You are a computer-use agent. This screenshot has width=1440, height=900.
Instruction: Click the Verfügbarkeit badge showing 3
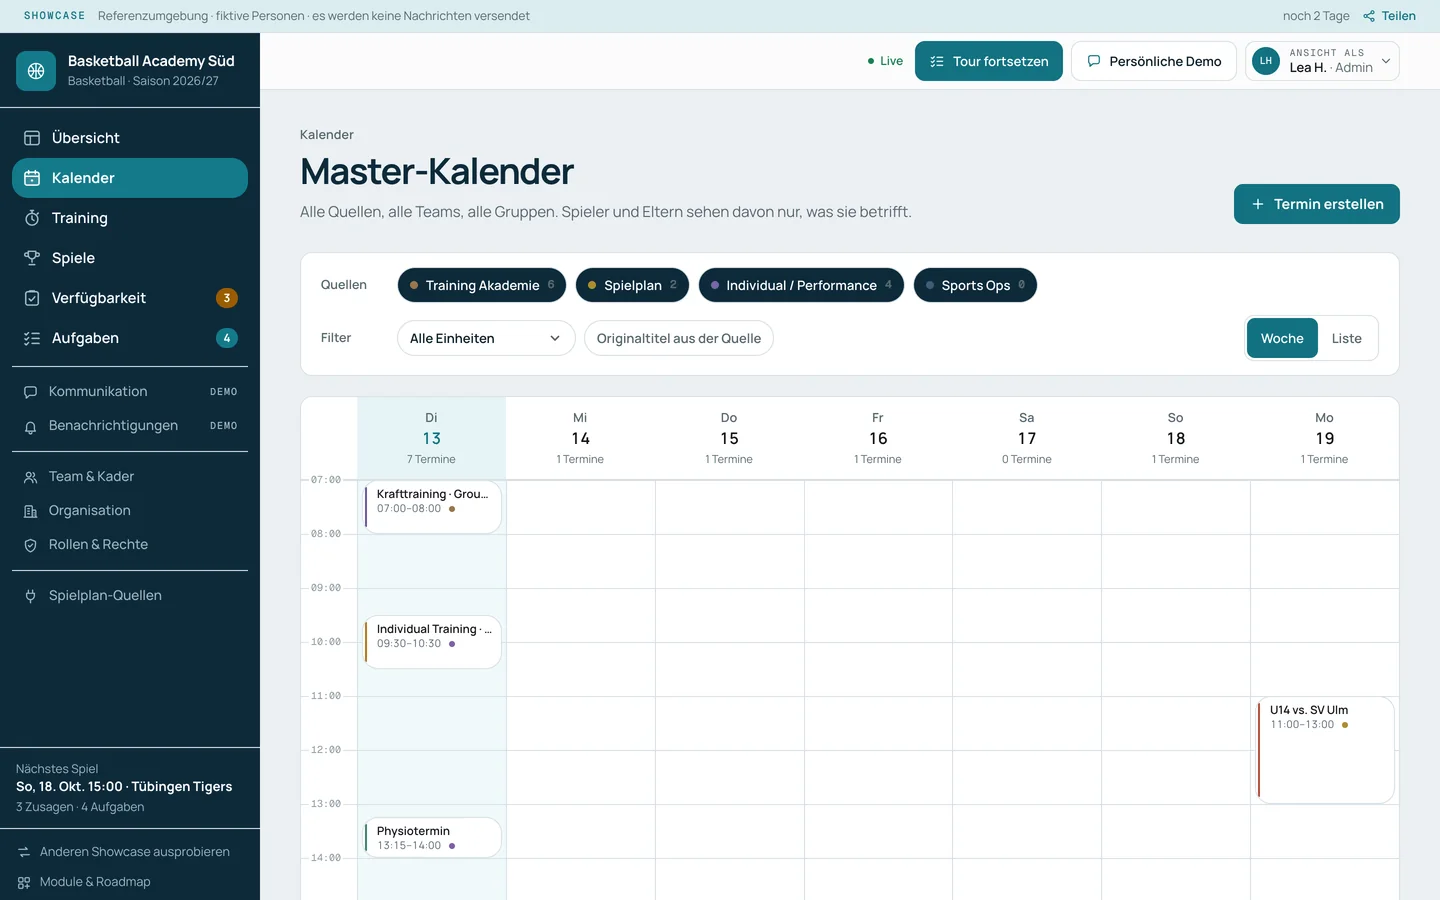[x=227, y=298]
